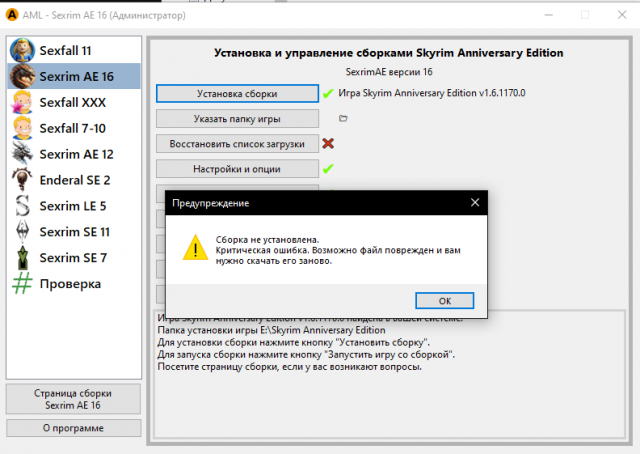This screenshot has width=640, height=454.
Task: Close the Предупреждение dialog with X
Action: click(474, 202)
